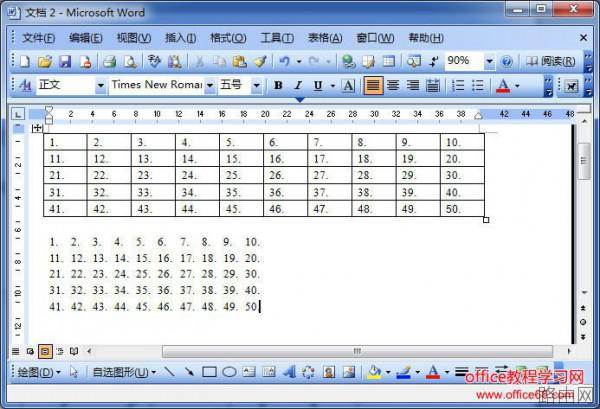Insert Clip Art from the drawing toolbar
This screenshot has height=409, width=600.
coord(329,372)
